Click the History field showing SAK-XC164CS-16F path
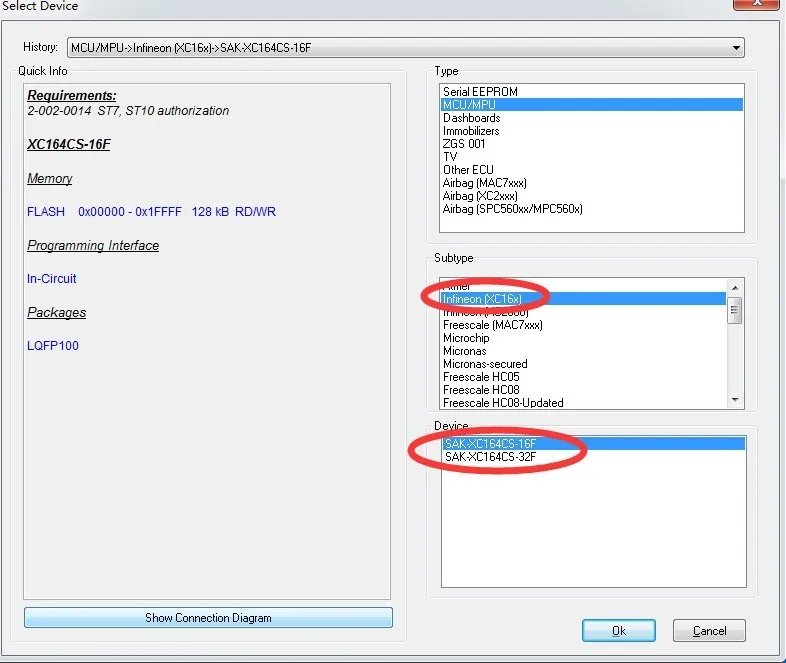Viewport: 786px width, 663px height. point(405,48)
